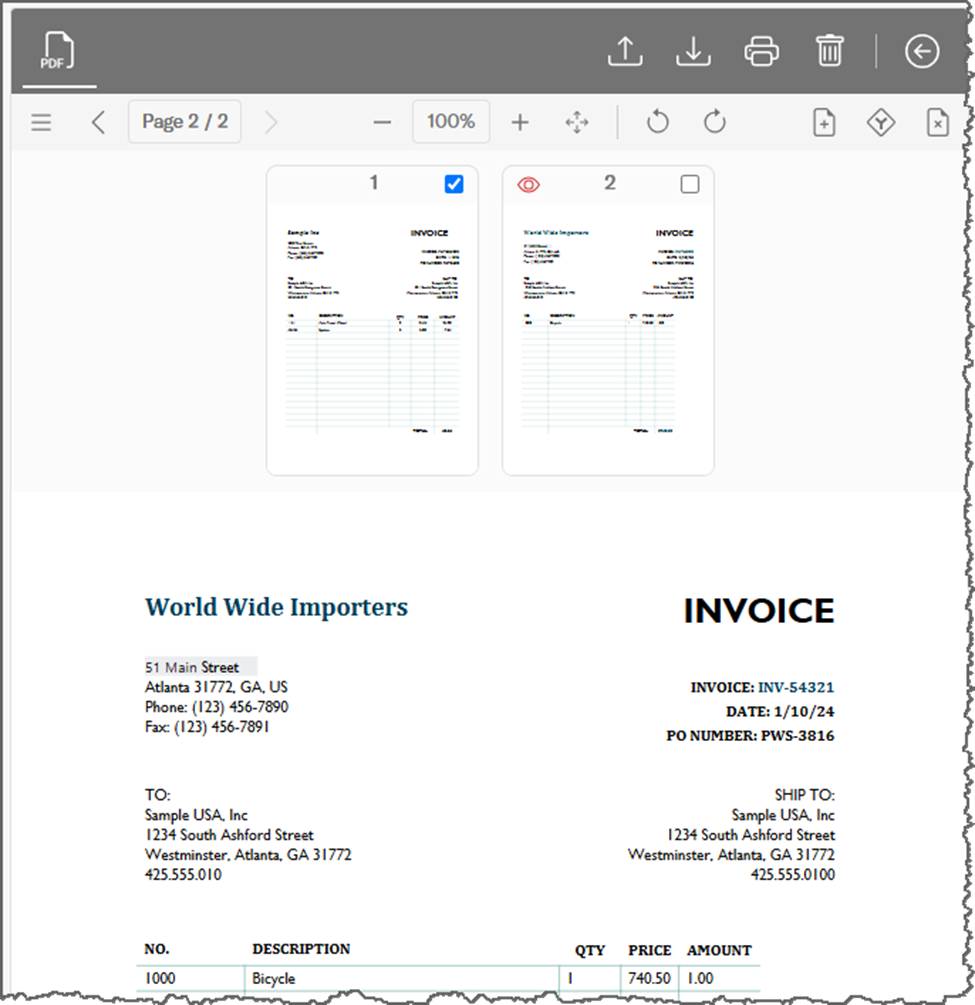
Task: Click the upload file icon
Action: tap(625, 51)
